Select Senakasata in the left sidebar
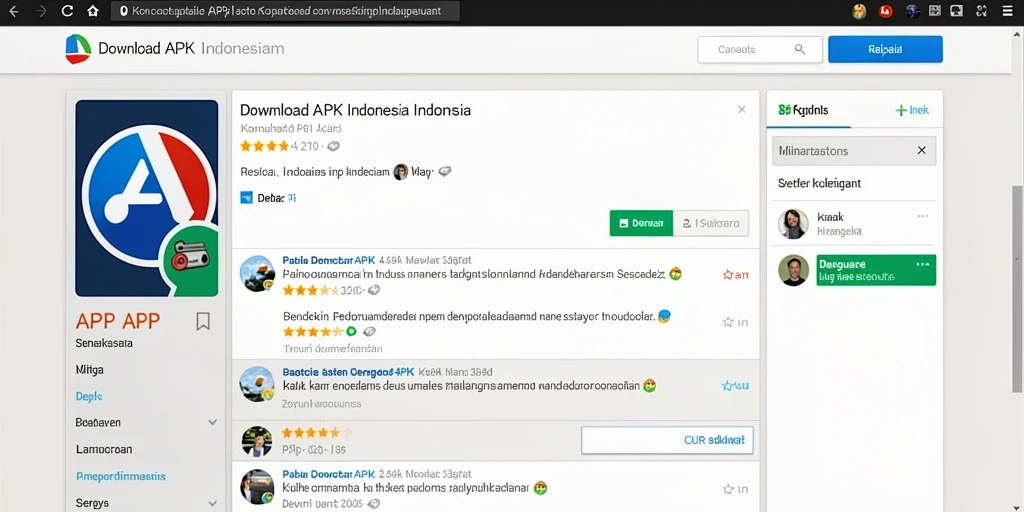This screenshot has width=1024, height=512. pos(104,343)
